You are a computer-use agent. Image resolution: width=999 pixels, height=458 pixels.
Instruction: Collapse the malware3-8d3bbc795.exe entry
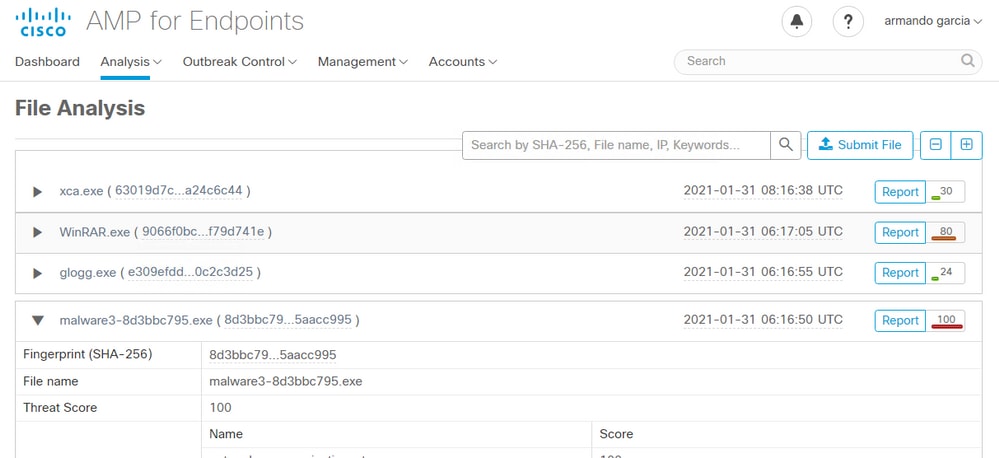(x=38, y=320)
